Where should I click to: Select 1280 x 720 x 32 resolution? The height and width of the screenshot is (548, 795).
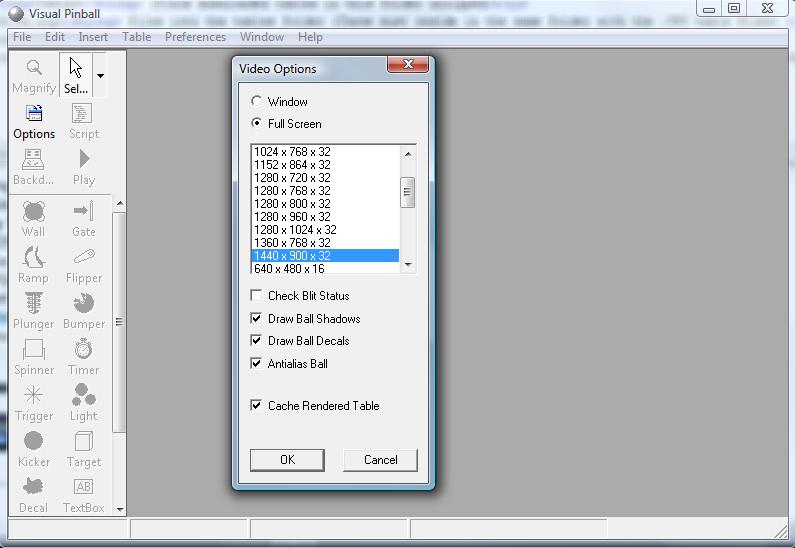325,178
